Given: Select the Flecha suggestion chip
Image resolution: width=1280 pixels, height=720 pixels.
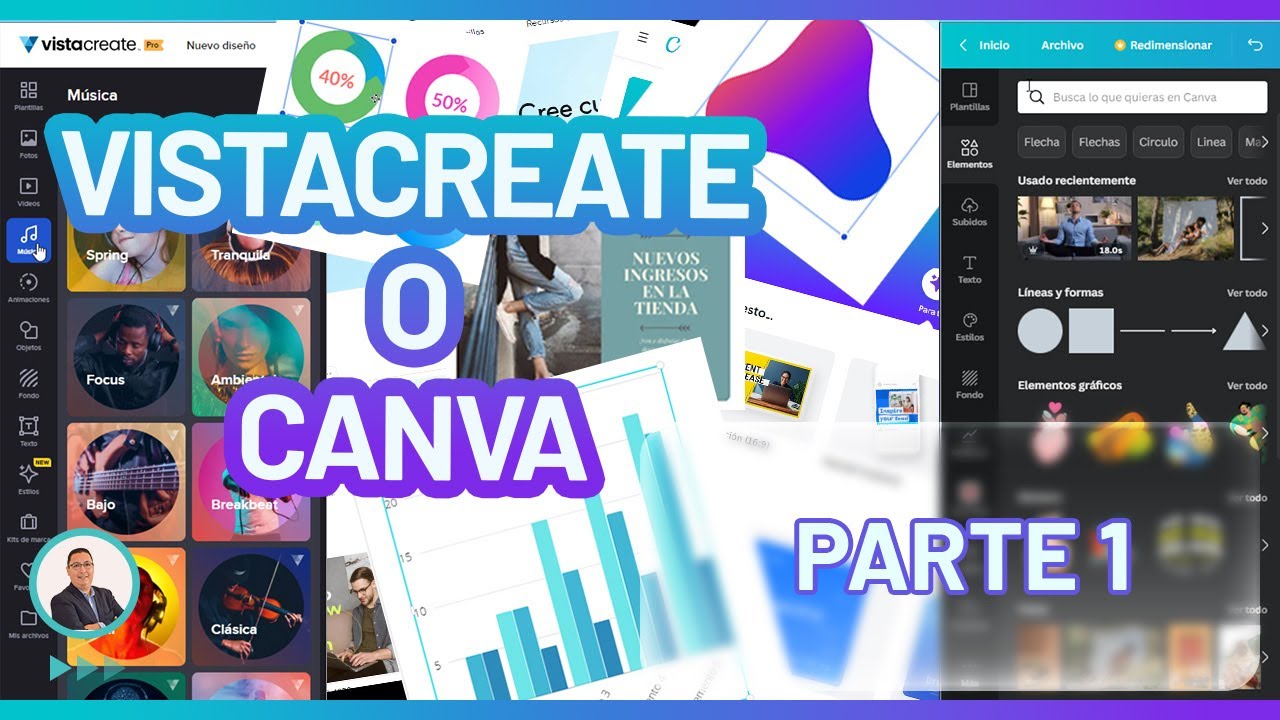Looking at the screenshot, I should (1041, 142).
